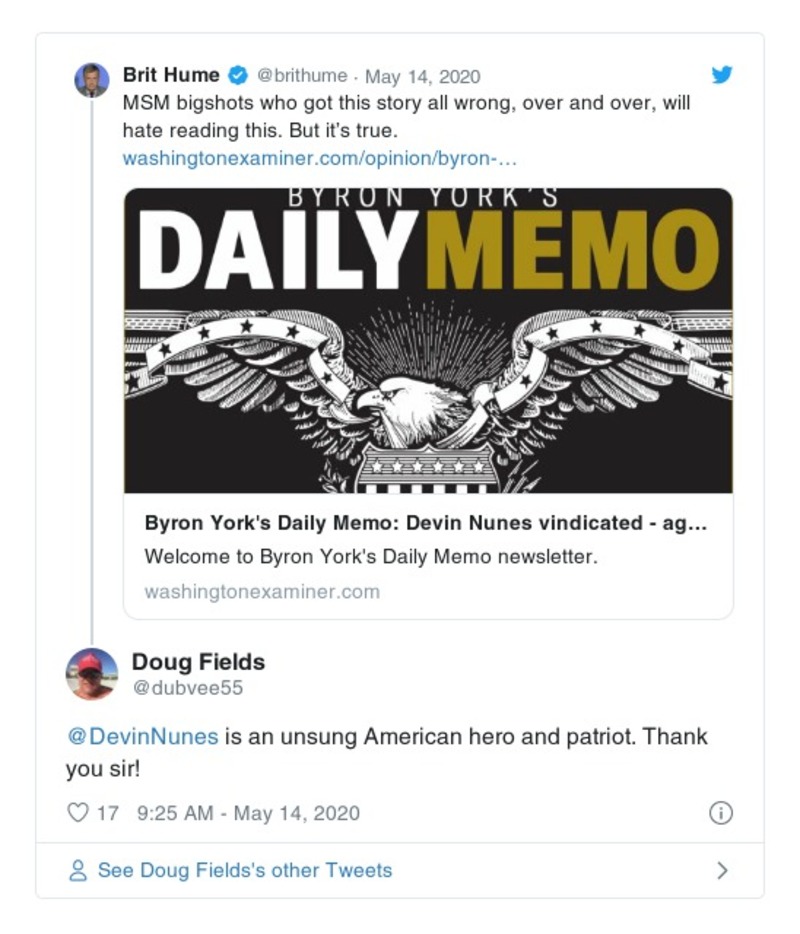Click Brit Hume's profile avatar
Screen dimensions: 800x934
92,79
